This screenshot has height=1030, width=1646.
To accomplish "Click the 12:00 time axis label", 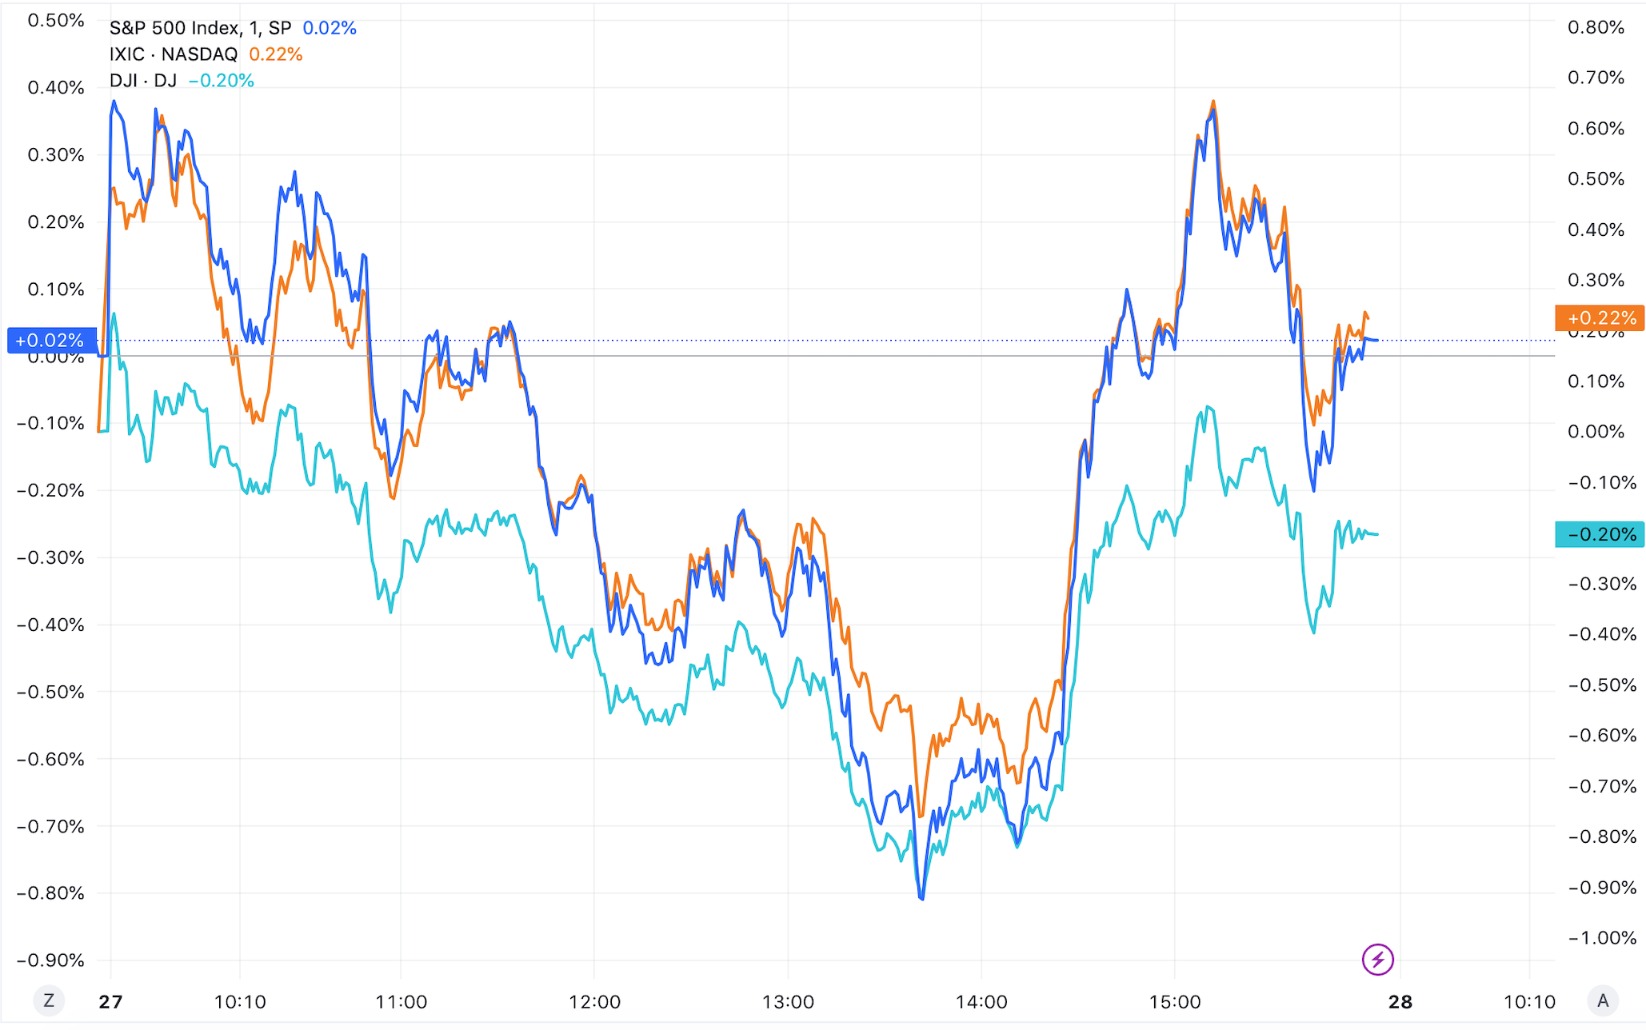I will tap(594, 1002).
